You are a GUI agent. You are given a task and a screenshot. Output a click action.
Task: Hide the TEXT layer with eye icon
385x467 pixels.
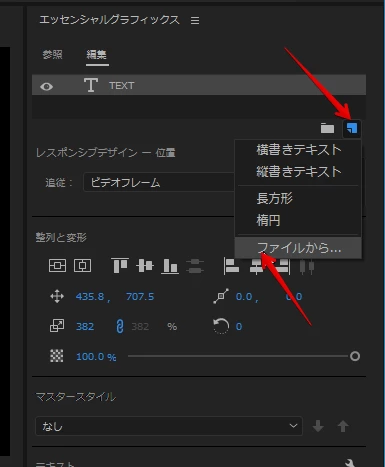(46, 87)
